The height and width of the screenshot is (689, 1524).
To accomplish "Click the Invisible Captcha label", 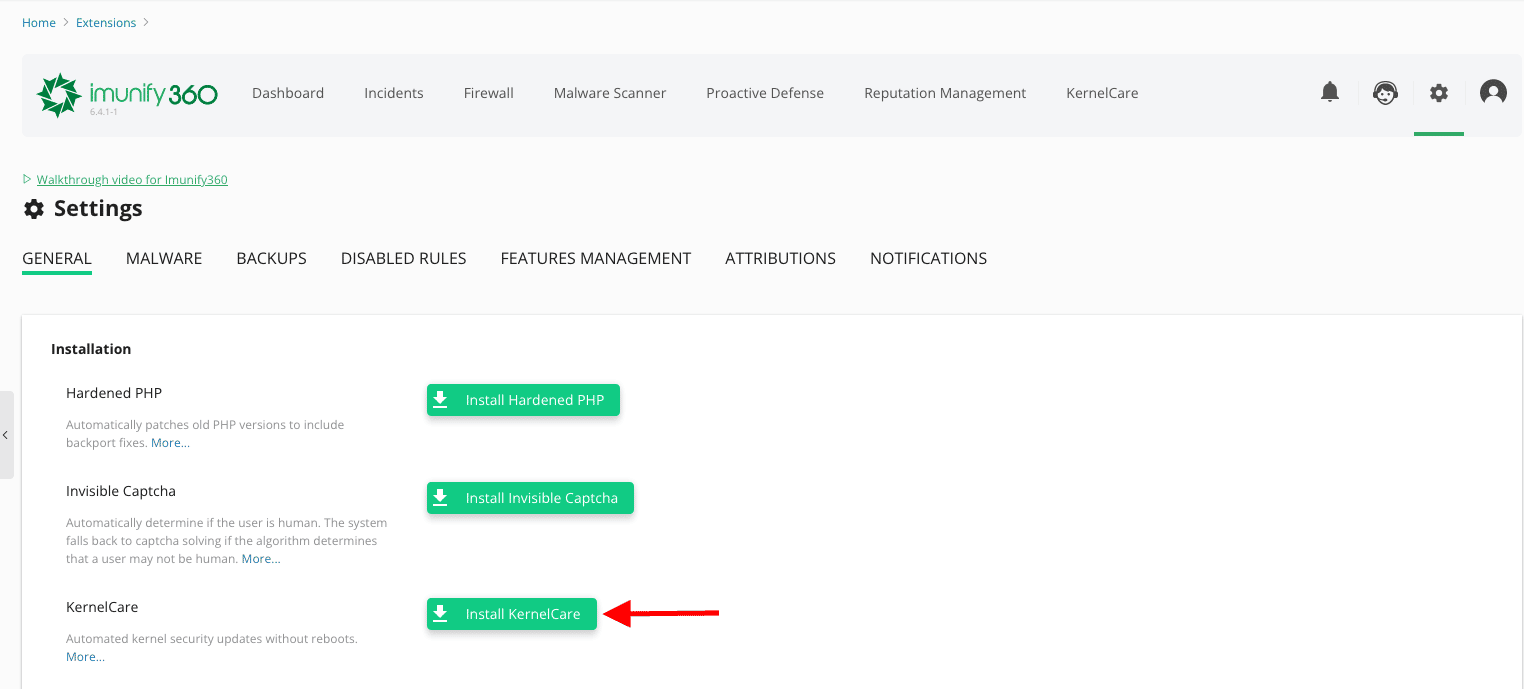I will click(x=121, y=491).
